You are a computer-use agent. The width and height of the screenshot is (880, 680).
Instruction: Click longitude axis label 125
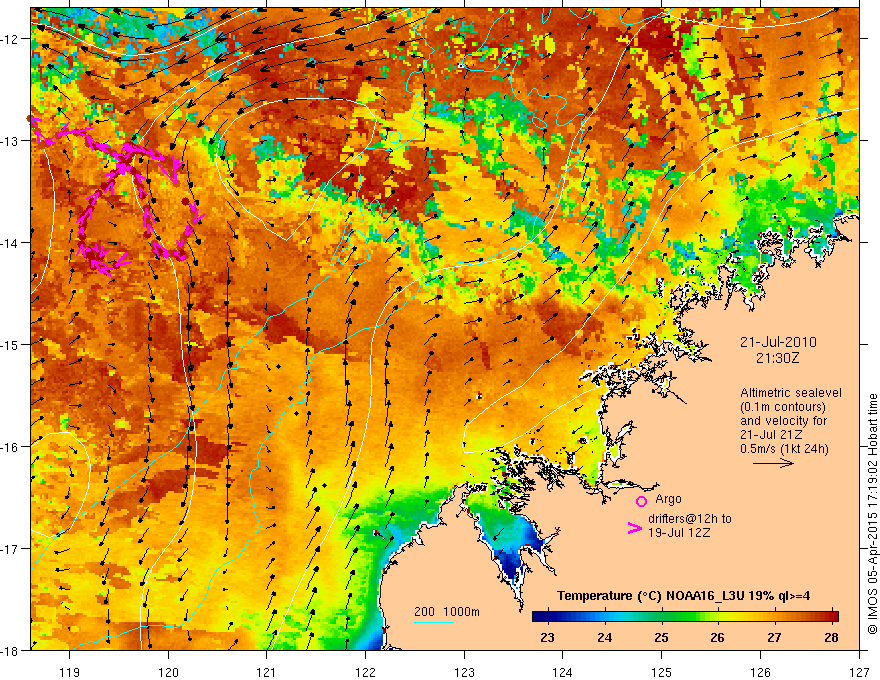click(662, 672)
